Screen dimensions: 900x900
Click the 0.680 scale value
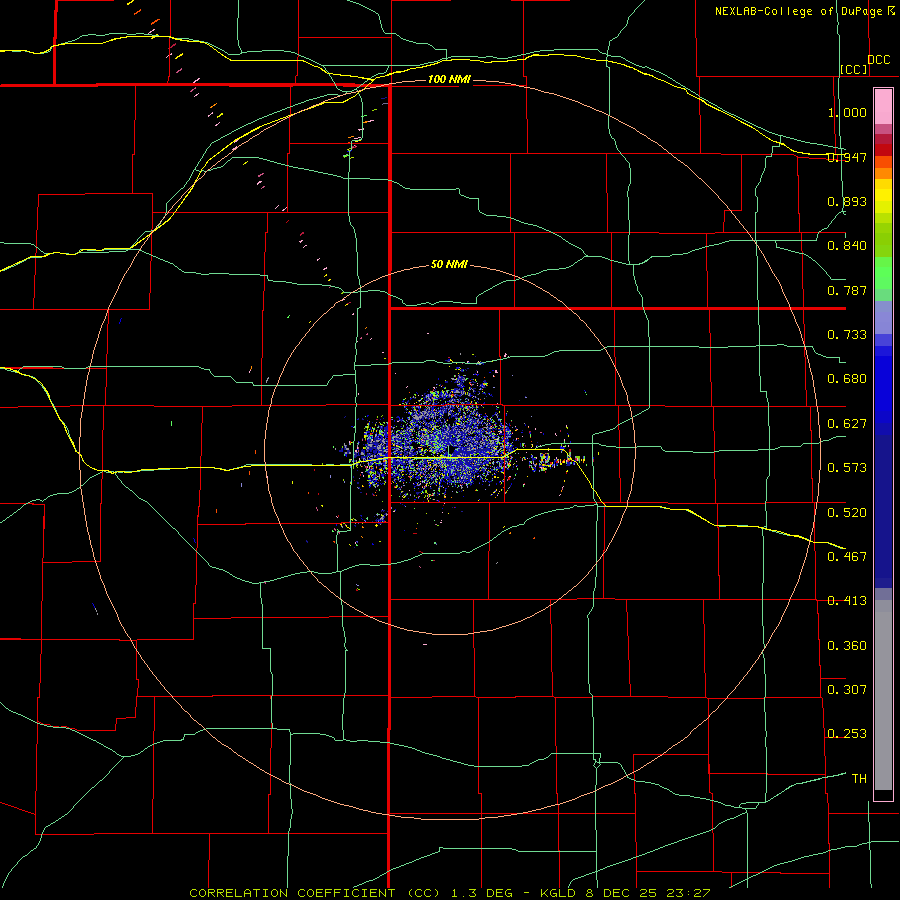(847, 379)
